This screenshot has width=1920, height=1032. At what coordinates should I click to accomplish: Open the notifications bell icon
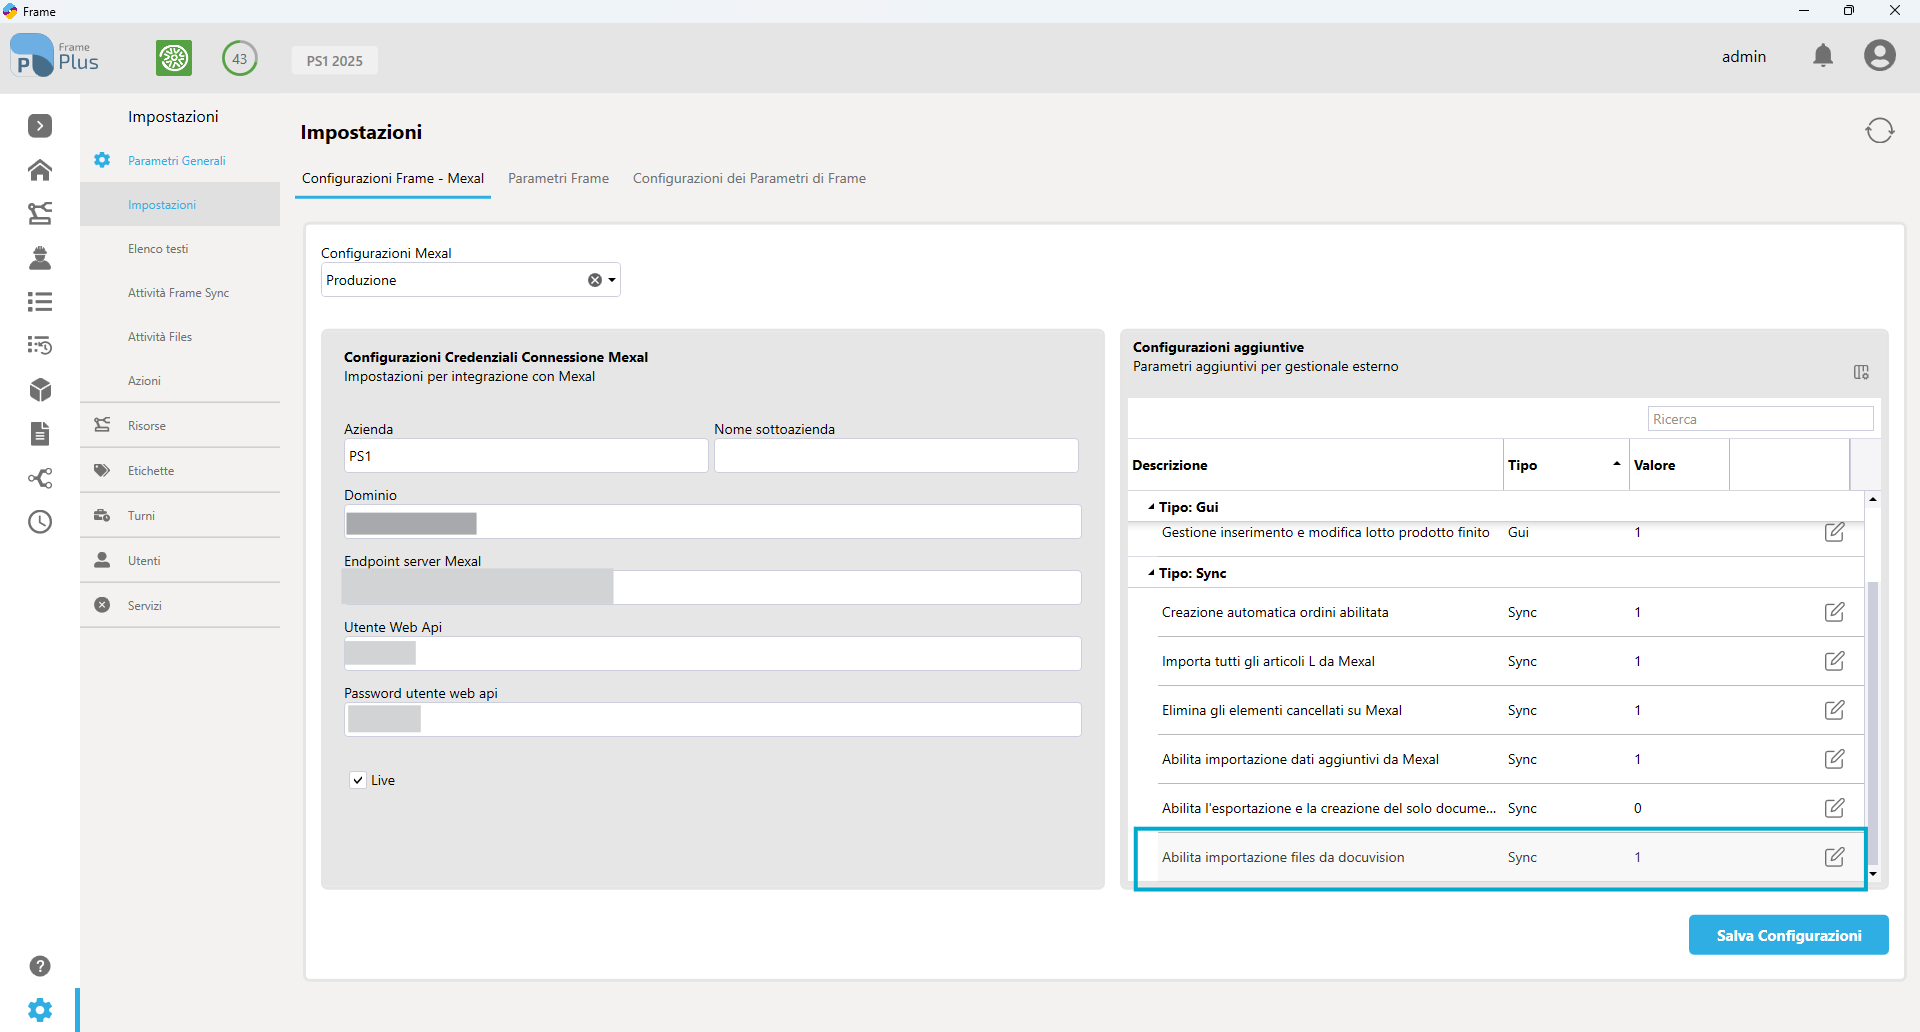pyautogui.click(x=1823, y=56)
